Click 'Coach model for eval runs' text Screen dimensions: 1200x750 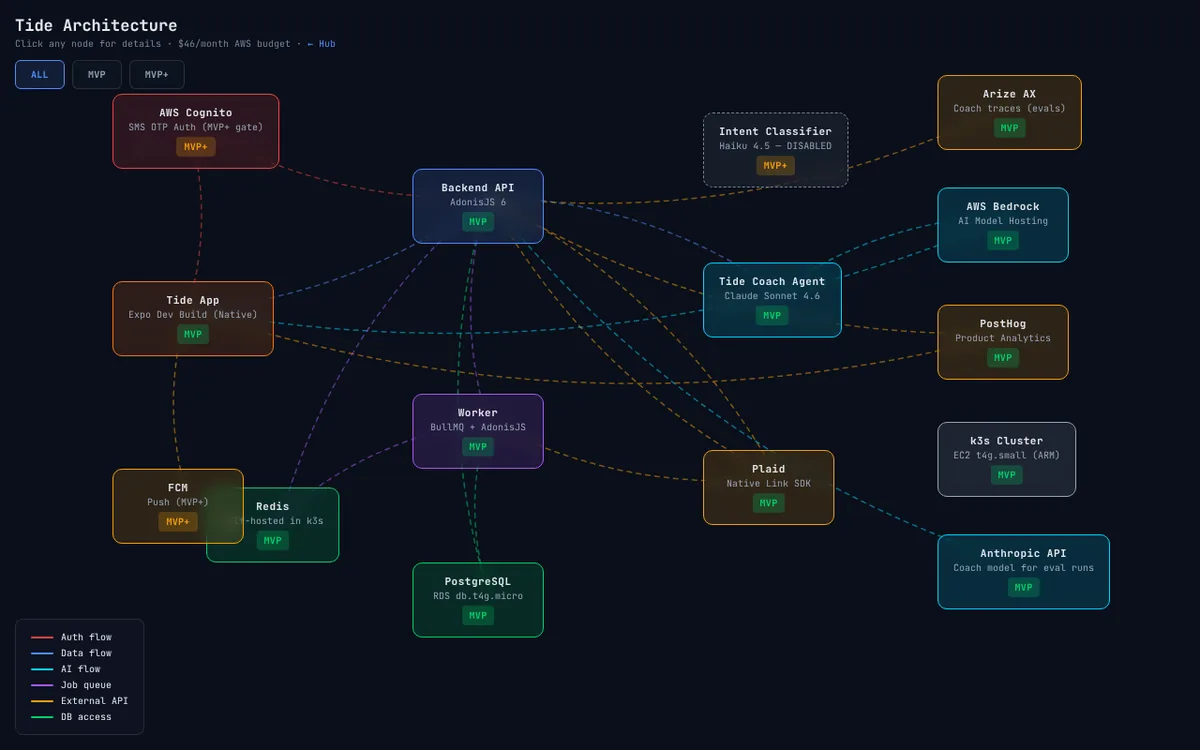1023,568
